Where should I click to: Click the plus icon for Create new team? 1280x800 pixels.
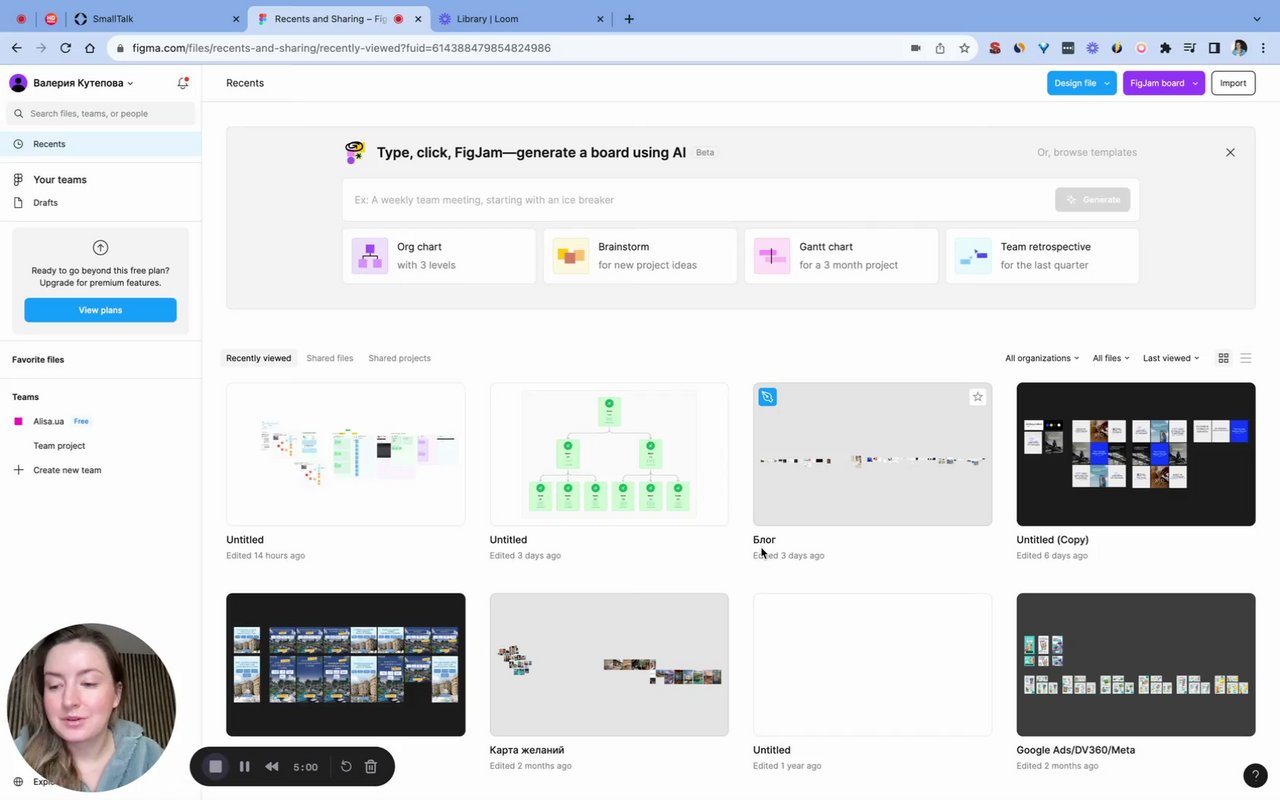tap(18, 470)
